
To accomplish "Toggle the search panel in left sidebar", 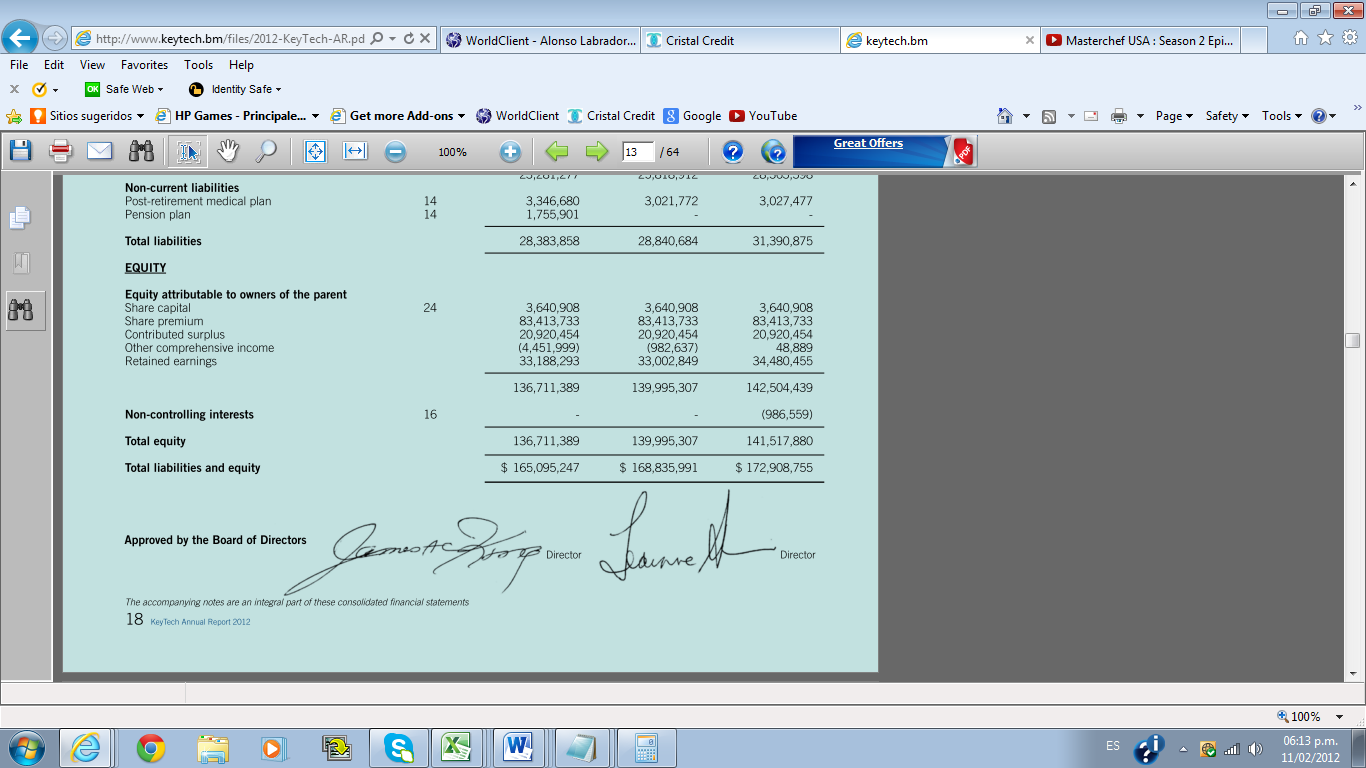I will [20, 310].
